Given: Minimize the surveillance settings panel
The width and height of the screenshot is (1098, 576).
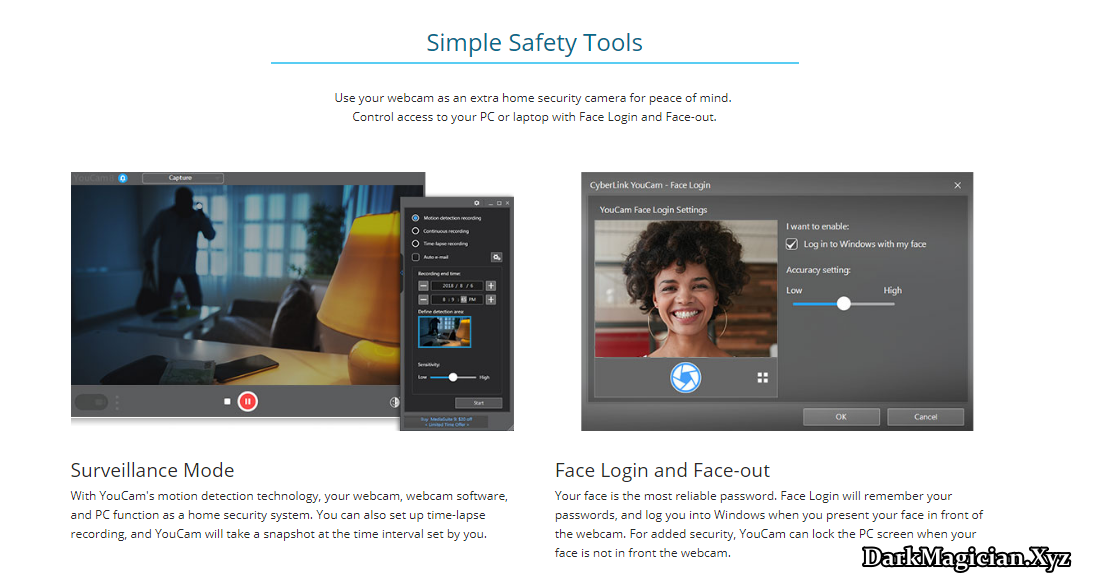Looking at the screenshot, I should [490, 203].
